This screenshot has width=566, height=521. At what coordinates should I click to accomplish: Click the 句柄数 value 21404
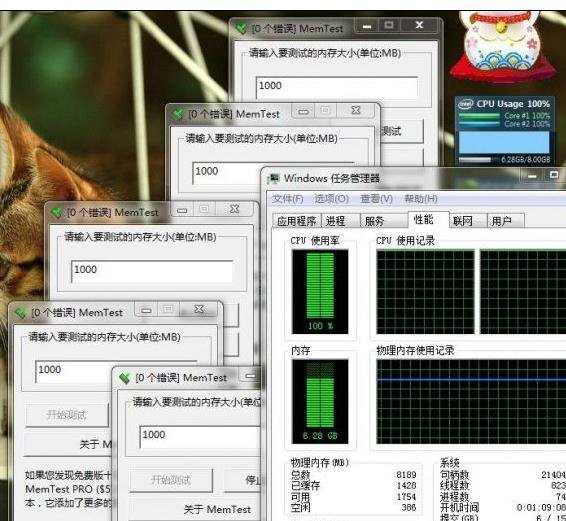coord(553,474)
